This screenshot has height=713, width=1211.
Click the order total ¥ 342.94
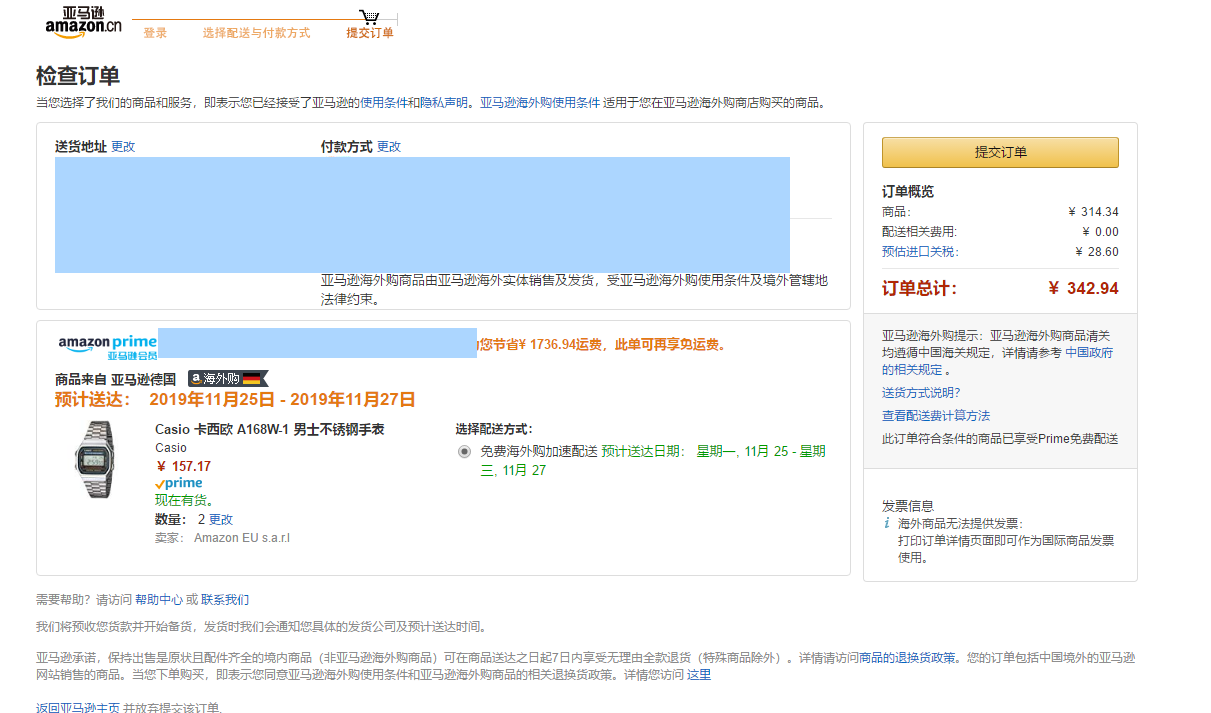1083,288
